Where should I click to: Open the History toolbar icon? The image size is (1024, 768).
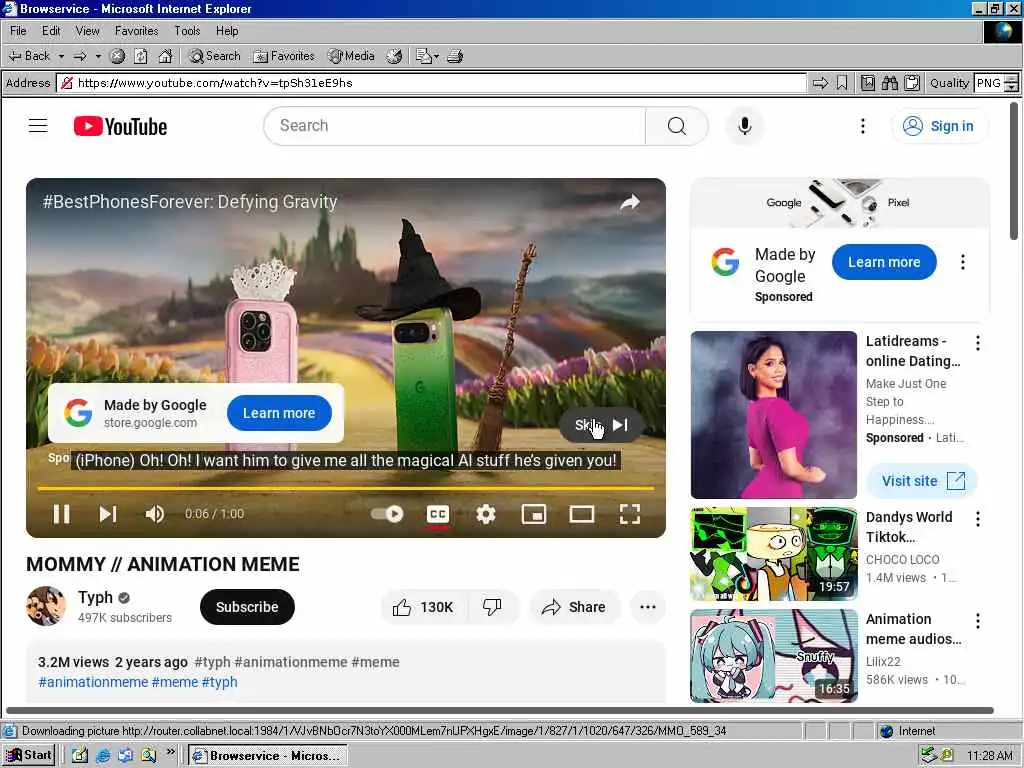tap(394, 56)
